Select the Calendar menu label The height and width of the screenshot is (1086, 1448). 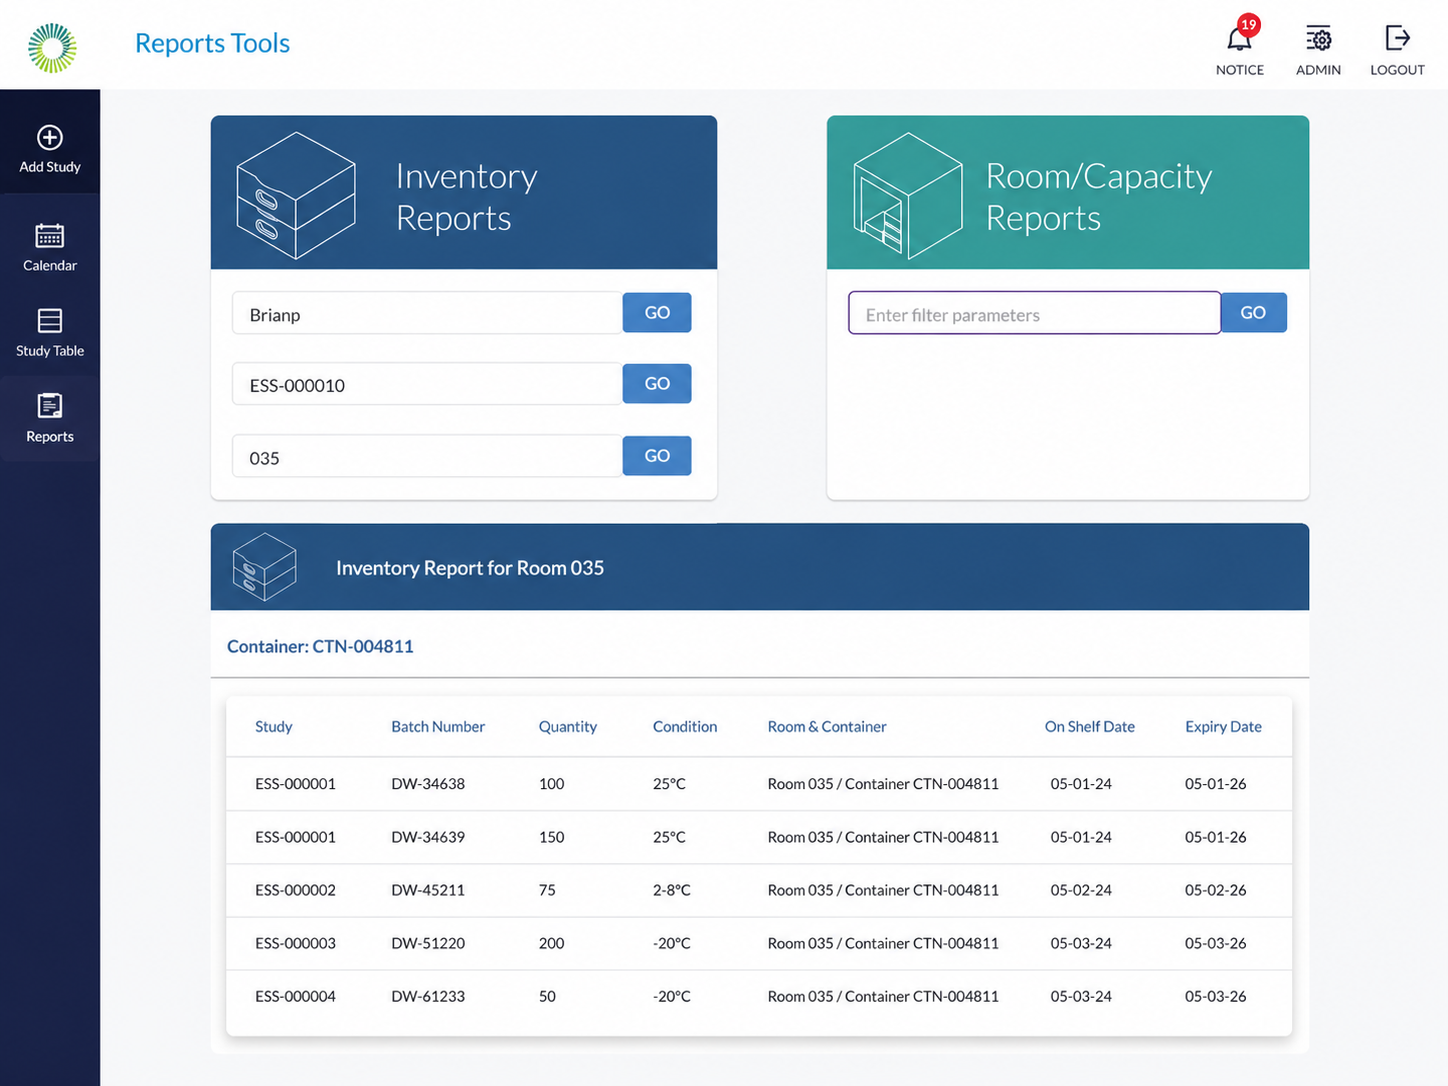click(50, 265)
